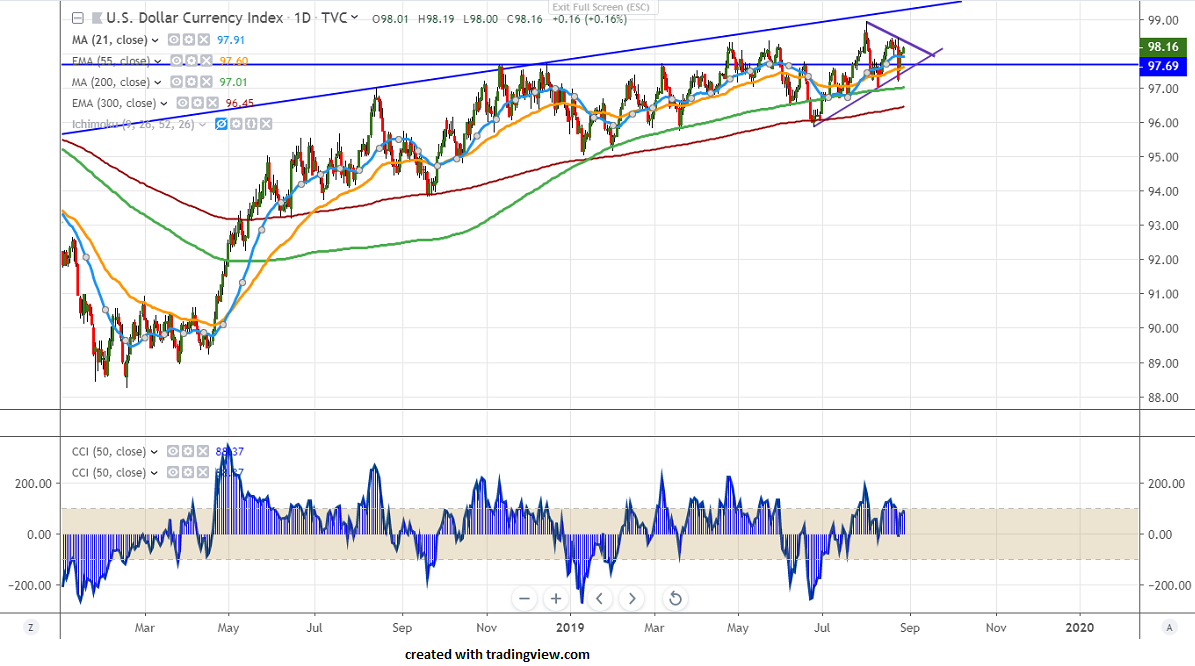Screen dimensions: 1195x666
Task: Zoom in using the plus button
Action: click(x=556, y=599)
